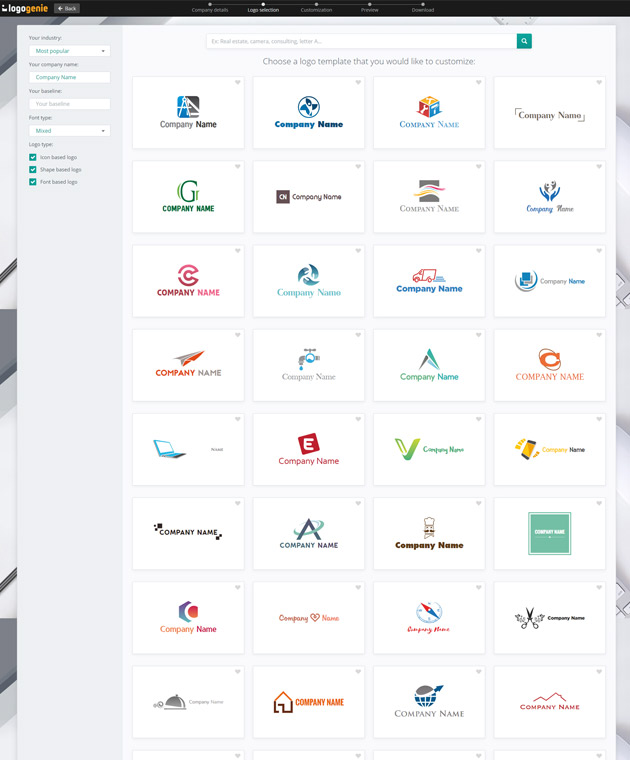The image size is (630, 760).
Task: Favorite the delivery truck logo
Action: click(478, 251)
